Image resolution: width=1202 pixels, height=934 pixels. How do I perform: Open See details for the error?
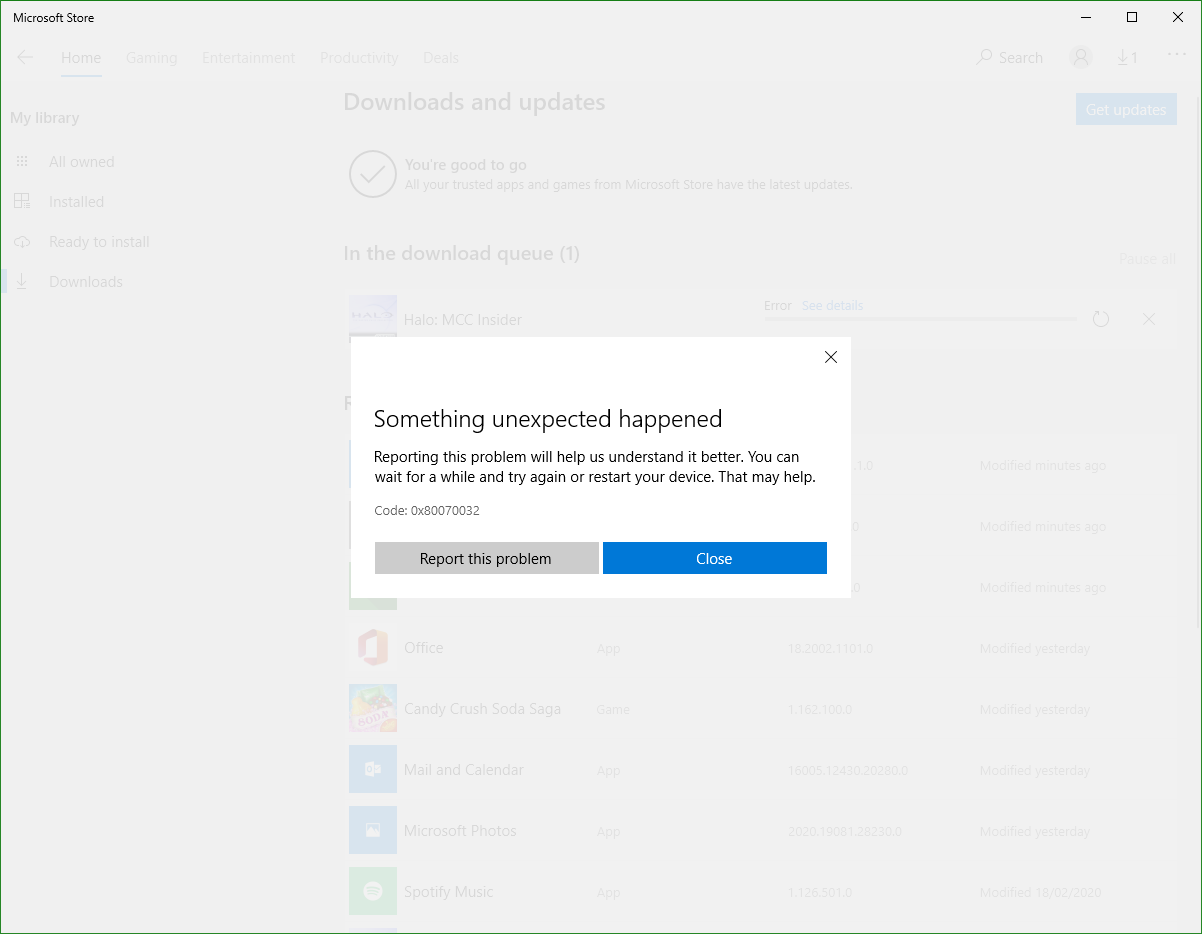pyautogui.click(x=832, y=305)
